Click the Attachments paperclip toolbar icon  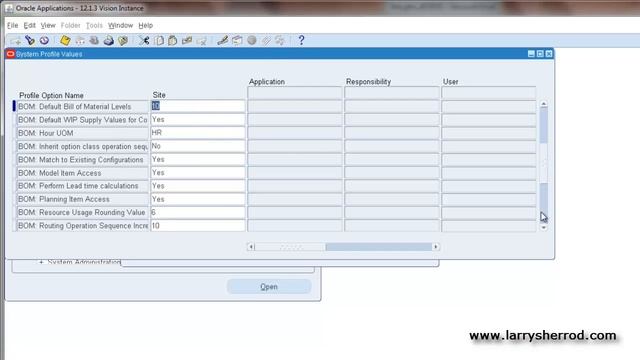266,40
